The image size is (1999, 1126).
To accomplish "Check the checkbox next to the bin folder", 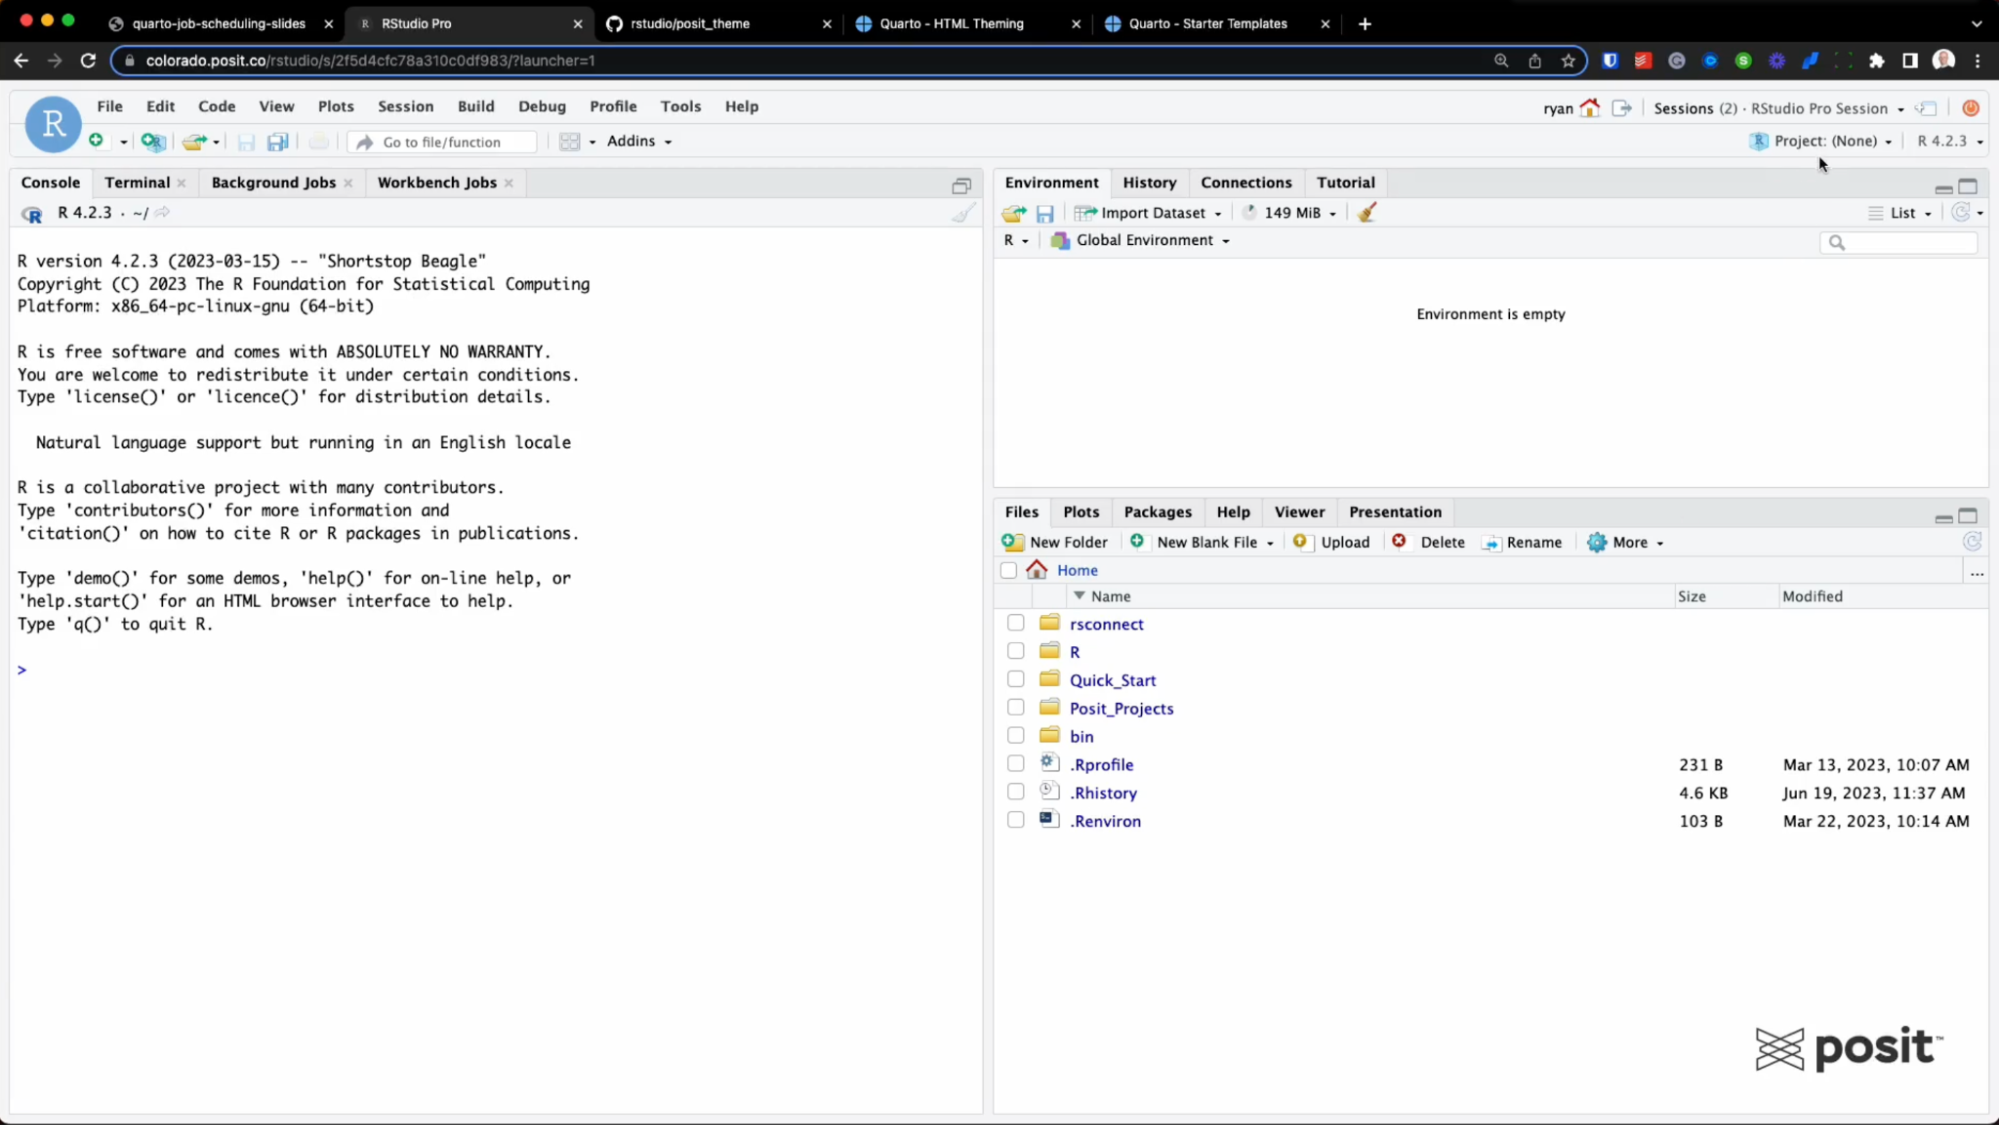I will coord(1014,734).
